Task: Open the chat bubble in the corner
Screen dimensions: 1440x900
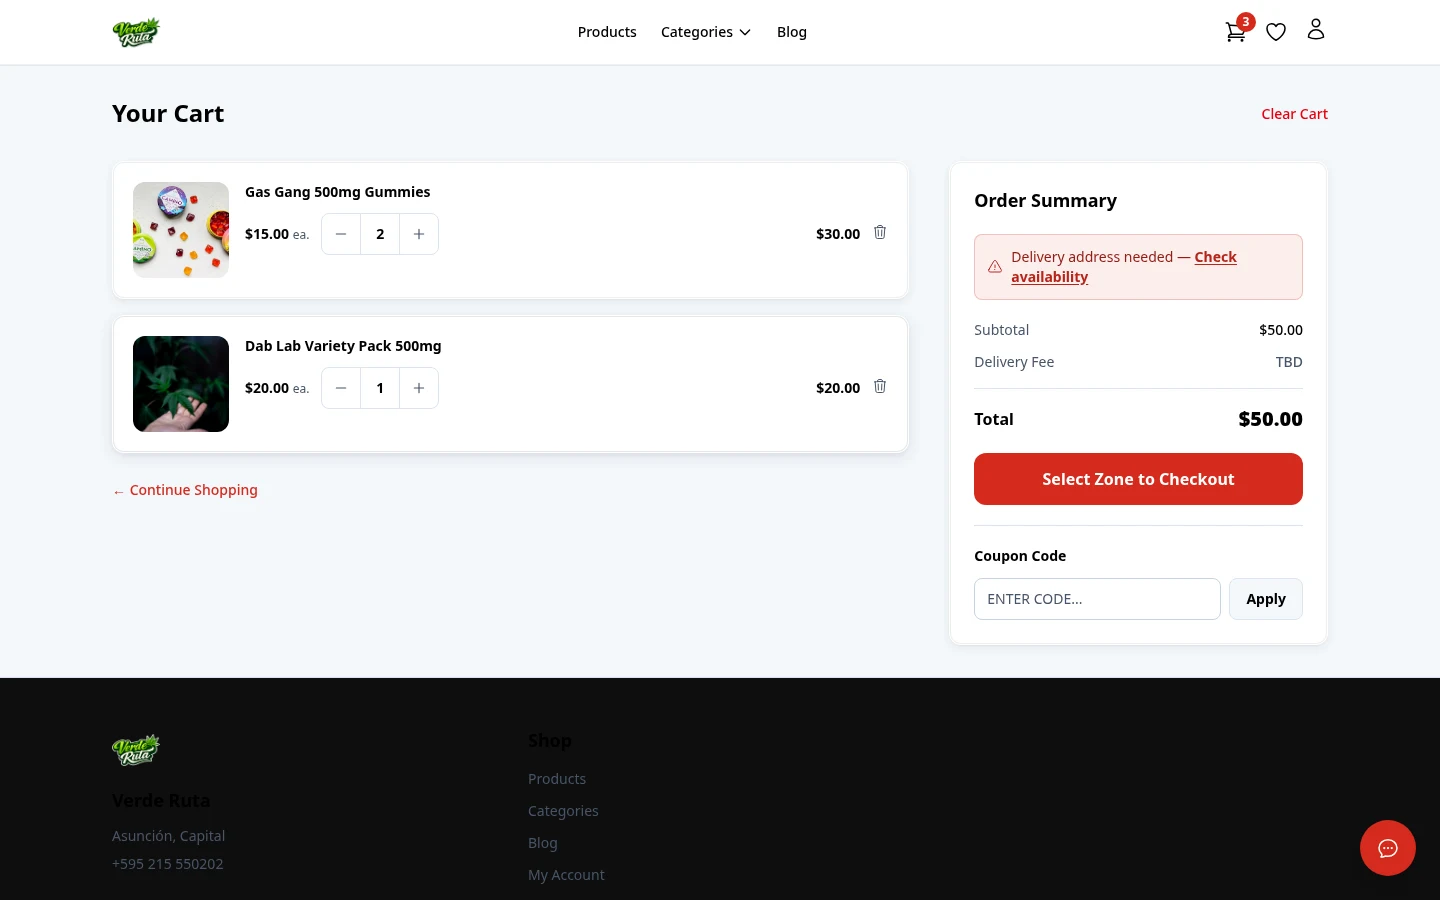Action: click(x=1388, y=848)
